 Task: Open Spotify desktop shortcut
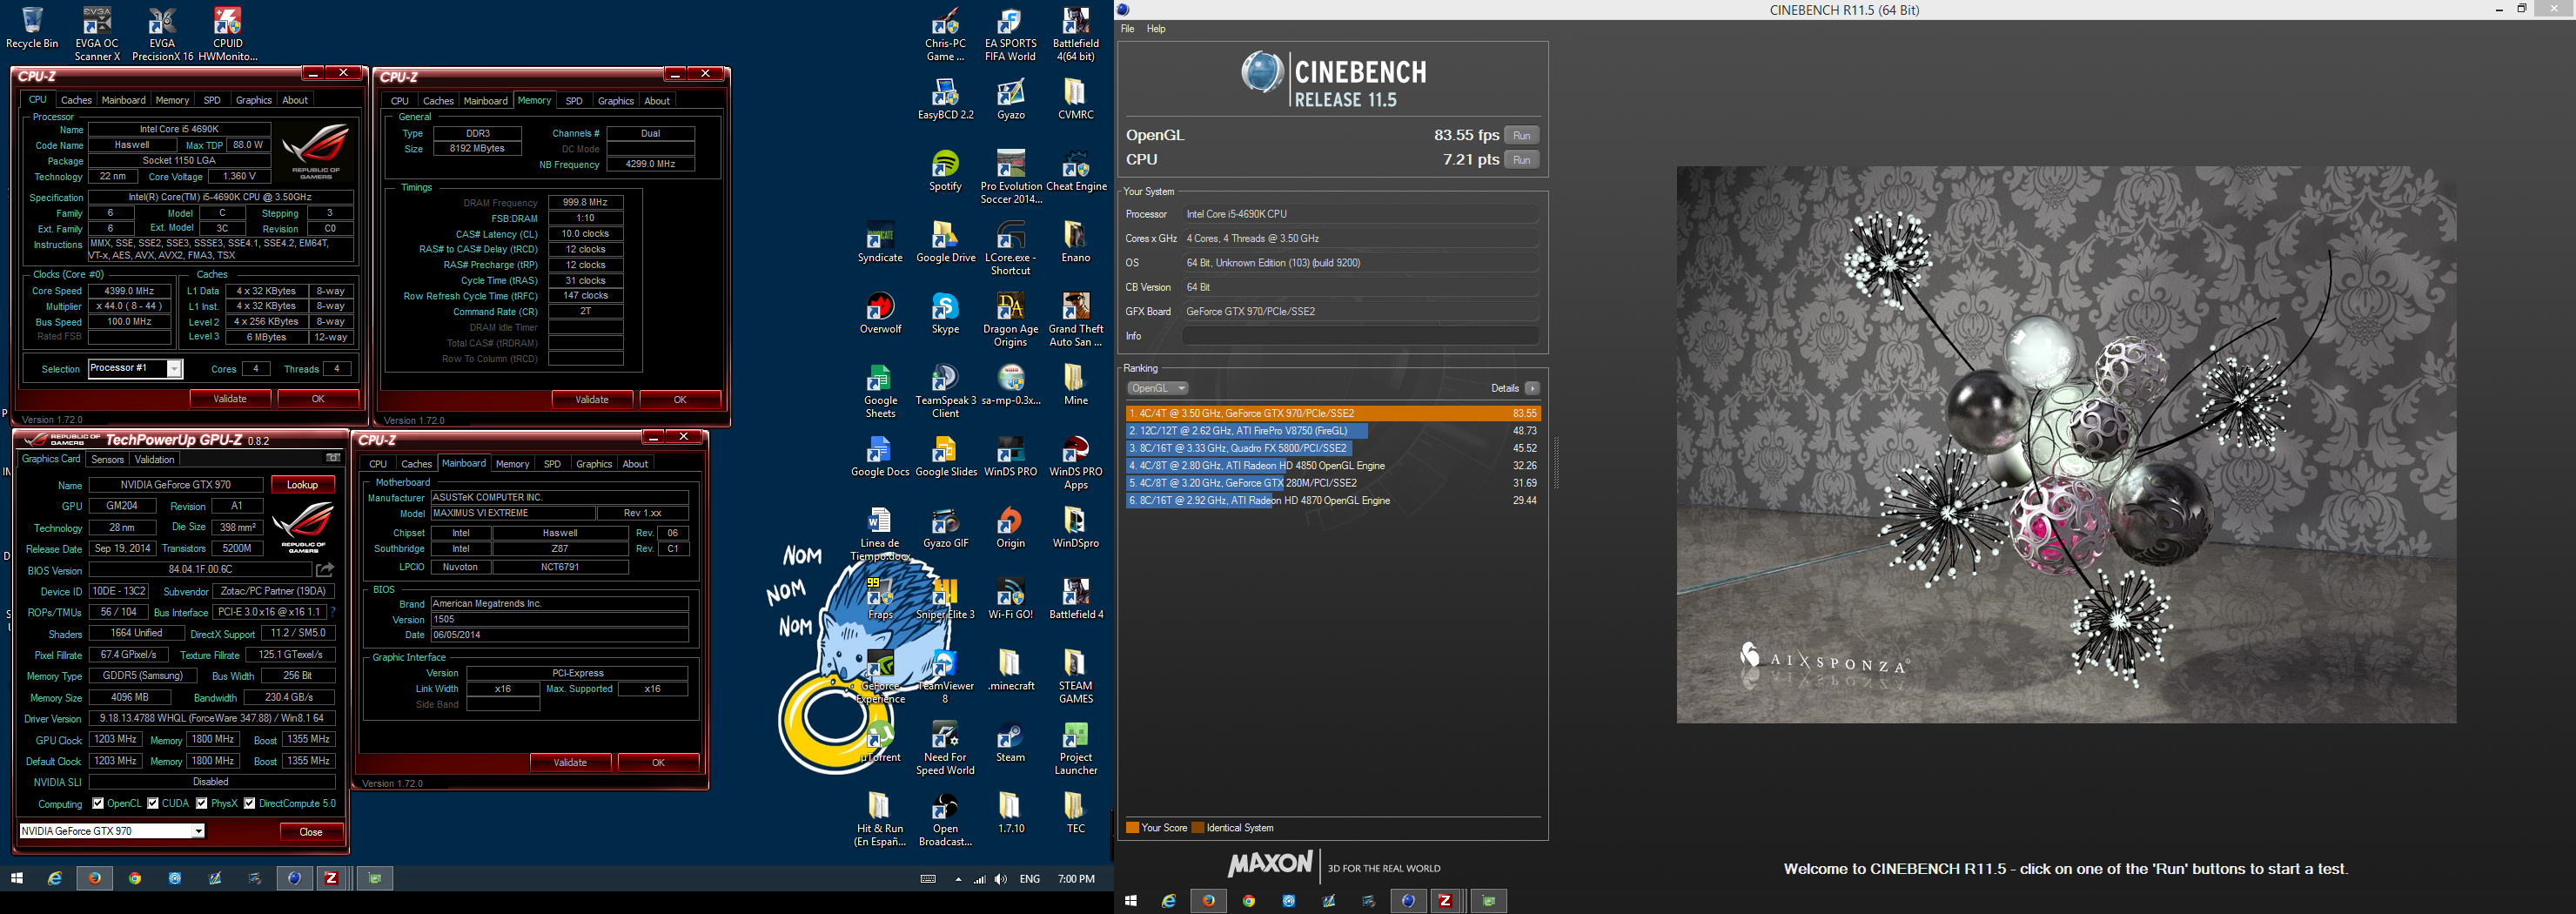click(945, 170)
